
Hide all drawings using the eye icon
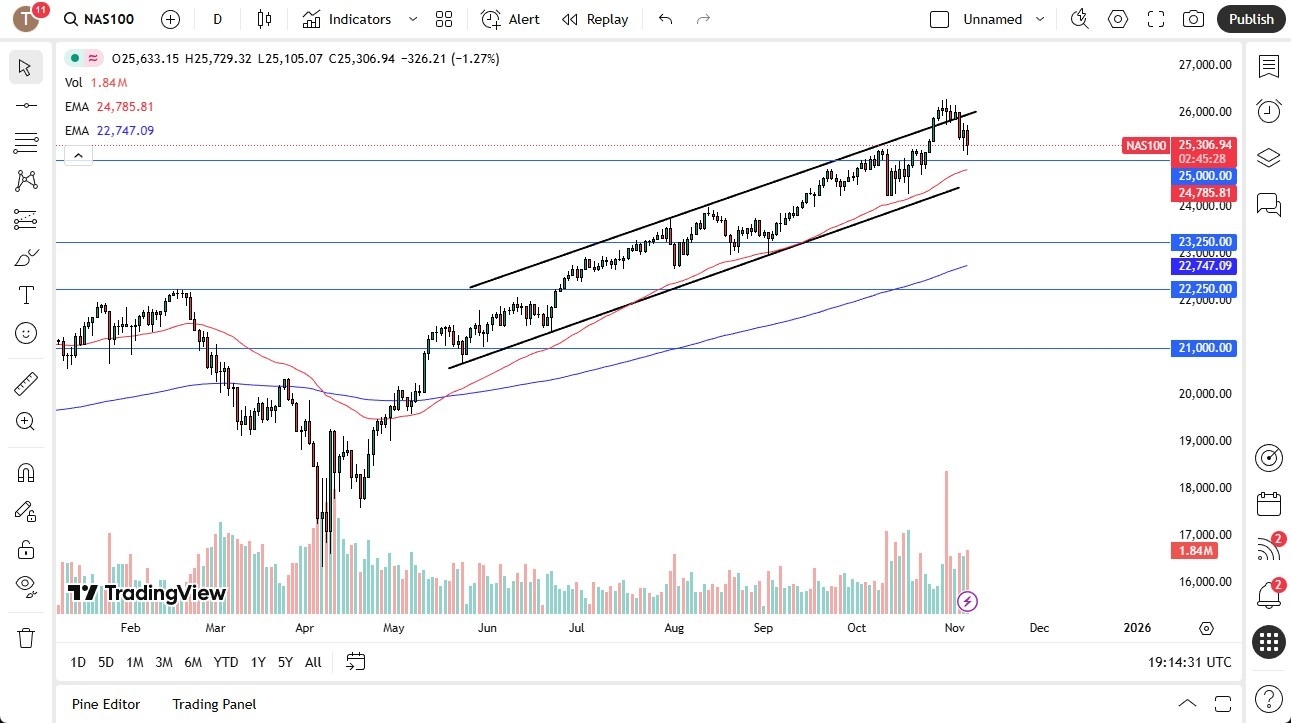pyautogui.click(x=26, y=586)
